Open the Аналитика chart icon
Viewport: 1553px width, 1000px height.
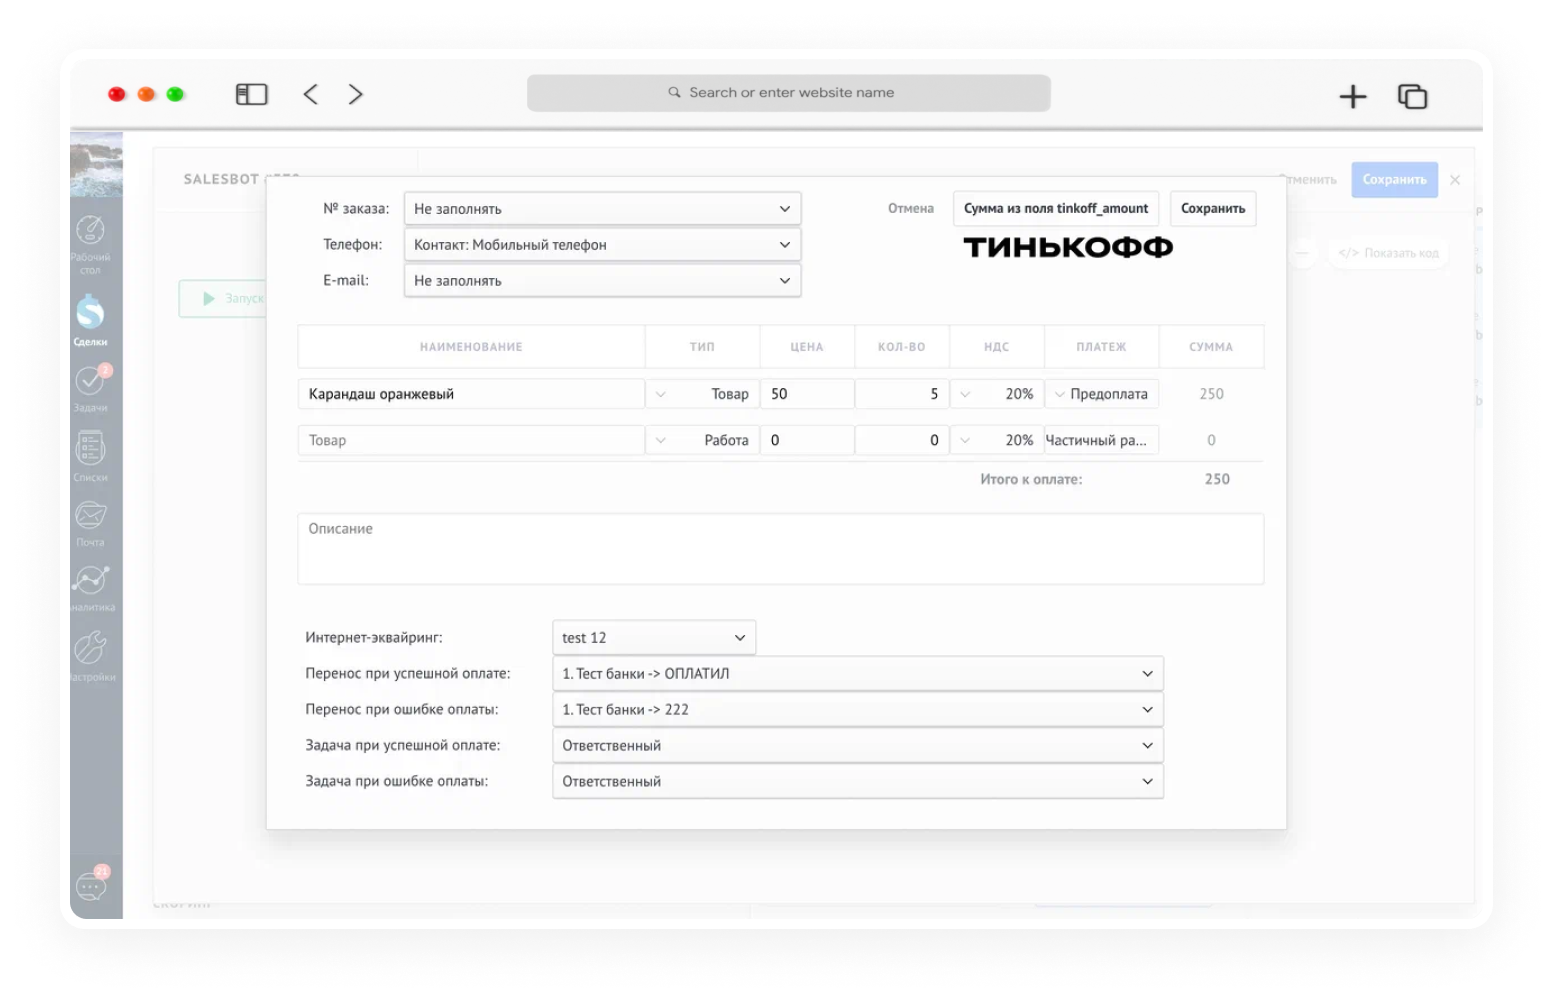[91, 587]
